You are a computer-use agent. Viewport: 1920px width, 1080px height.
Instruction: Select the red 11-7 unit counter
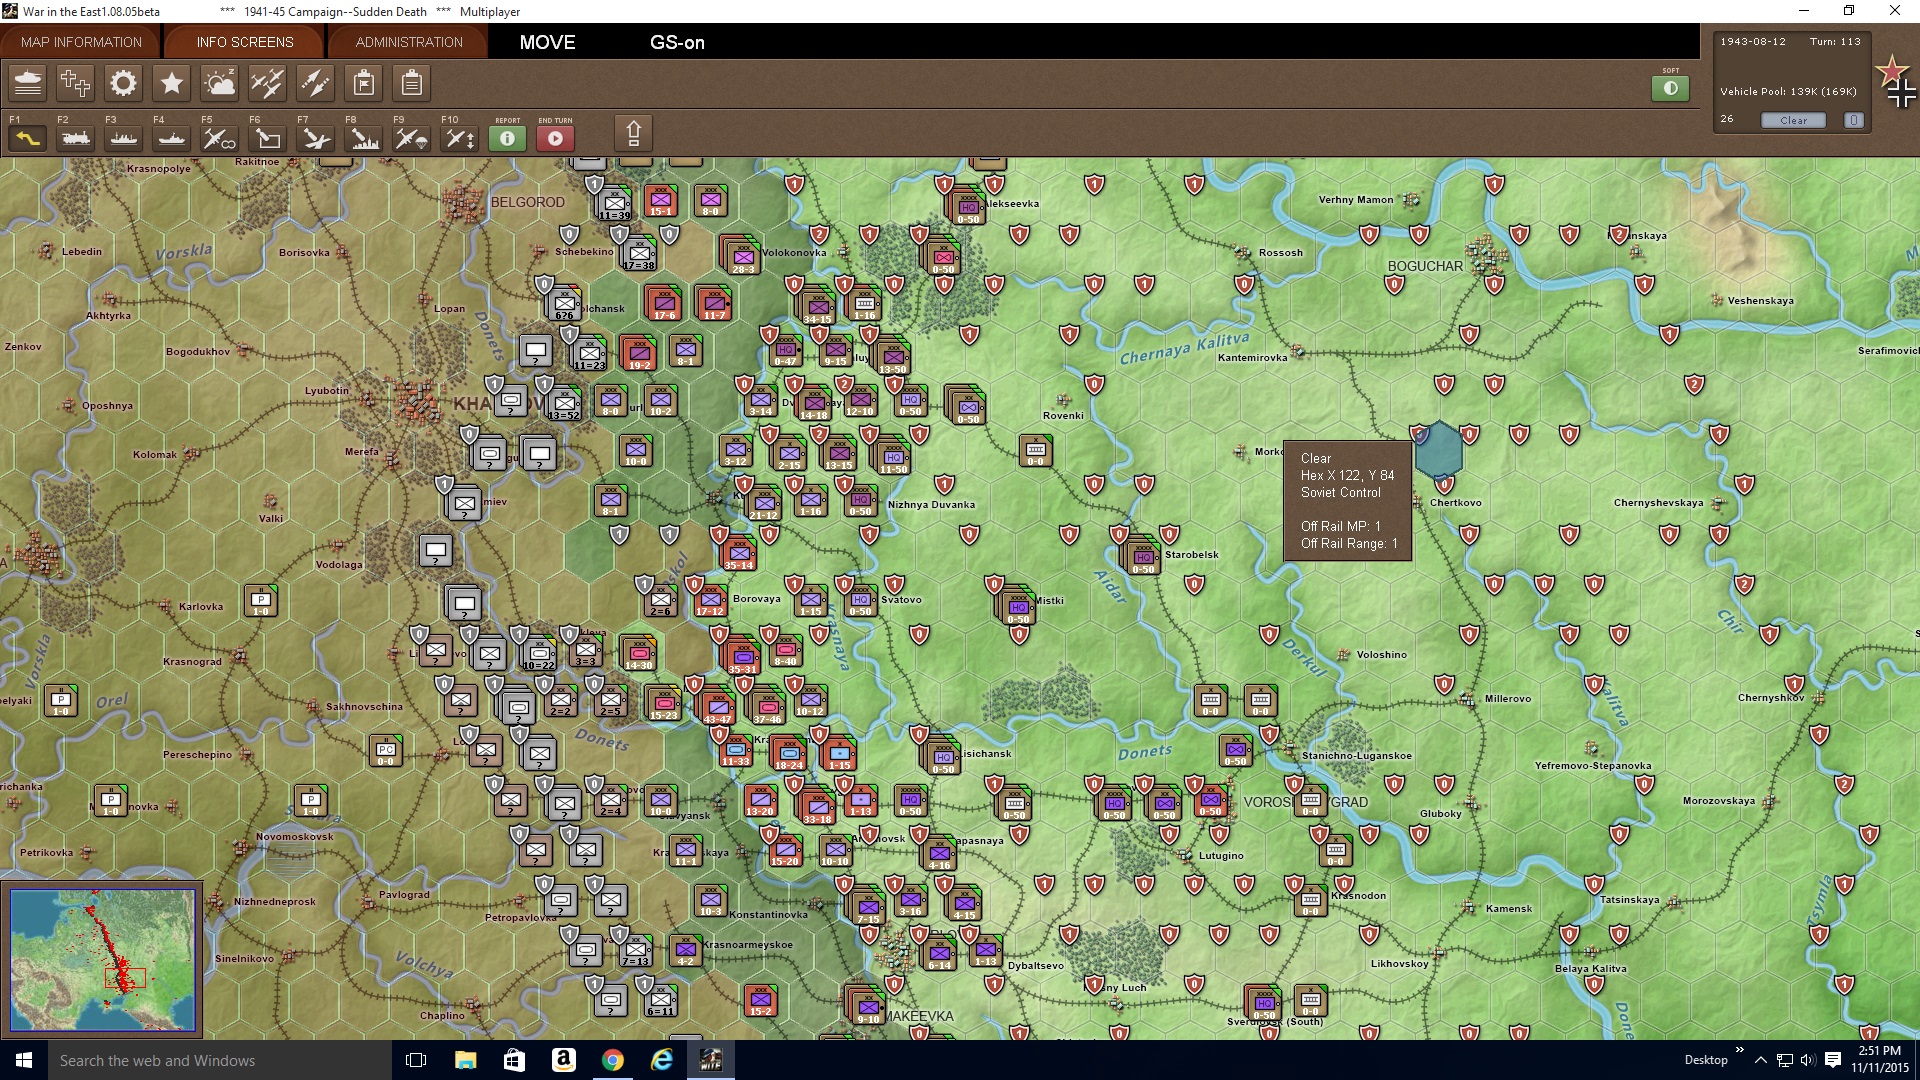pos(713,302)
